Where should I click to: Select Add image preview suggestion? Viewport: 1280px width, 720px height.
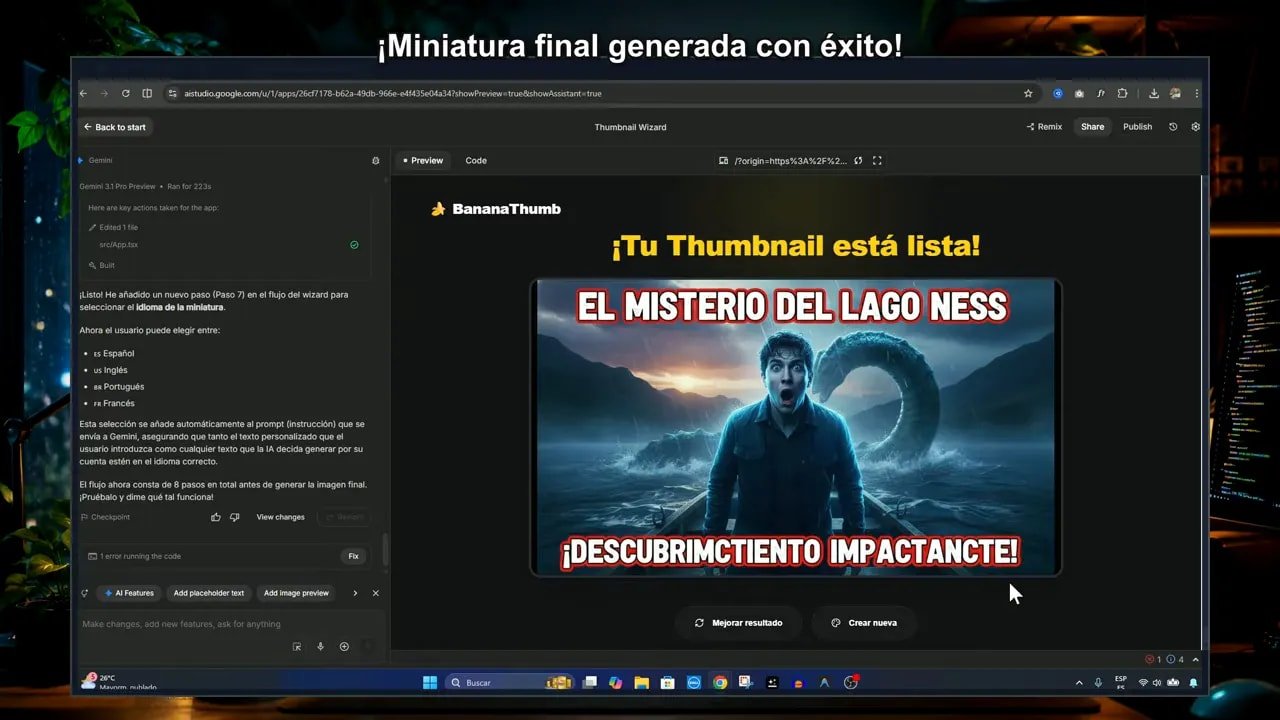(296, 593)
